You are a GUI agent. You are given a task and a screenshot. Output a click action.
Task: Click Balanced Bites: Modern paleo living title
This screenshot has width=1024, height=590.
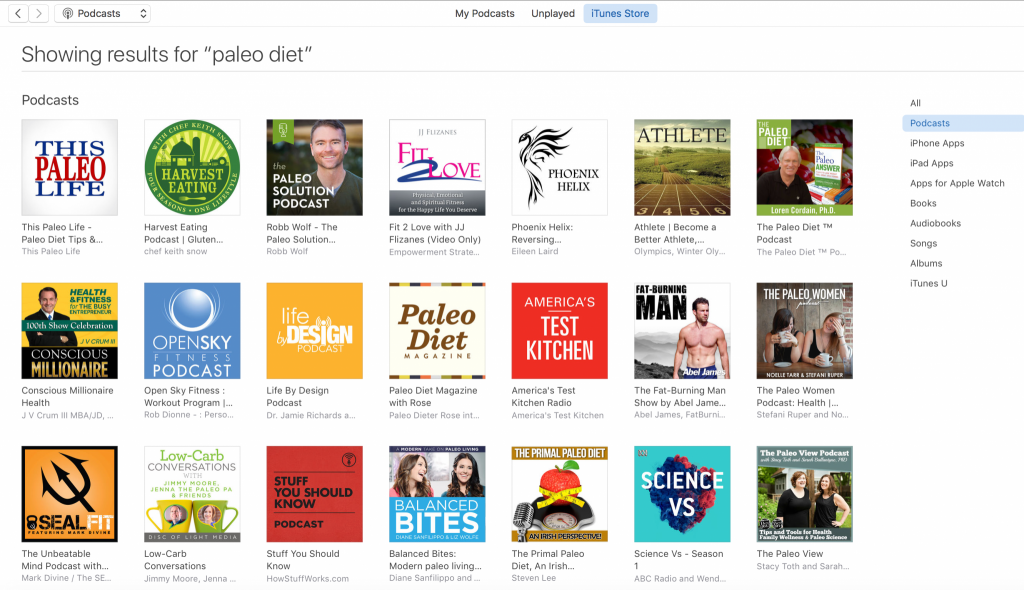click(x=436, y=560)
